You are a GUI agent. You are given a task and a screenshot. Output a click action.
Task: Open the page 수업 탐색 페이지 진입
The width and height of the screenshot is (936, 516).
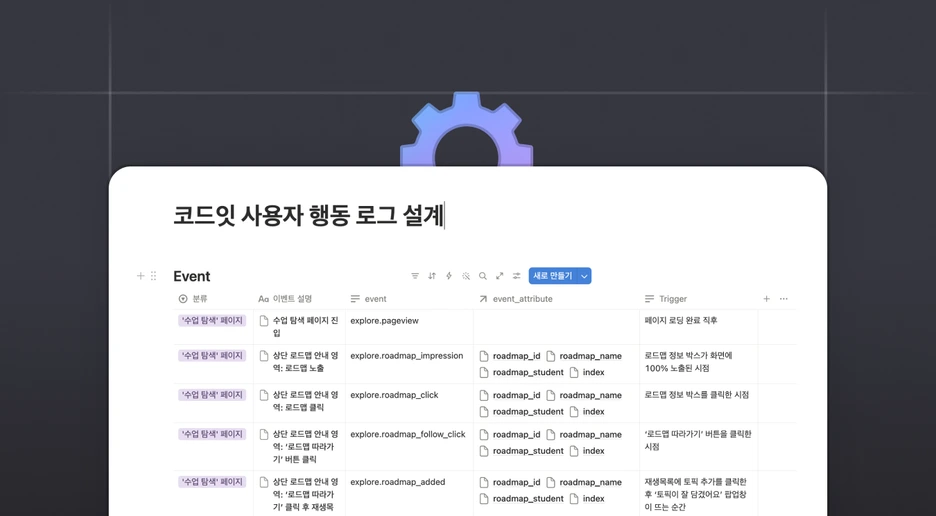point(305,327)
